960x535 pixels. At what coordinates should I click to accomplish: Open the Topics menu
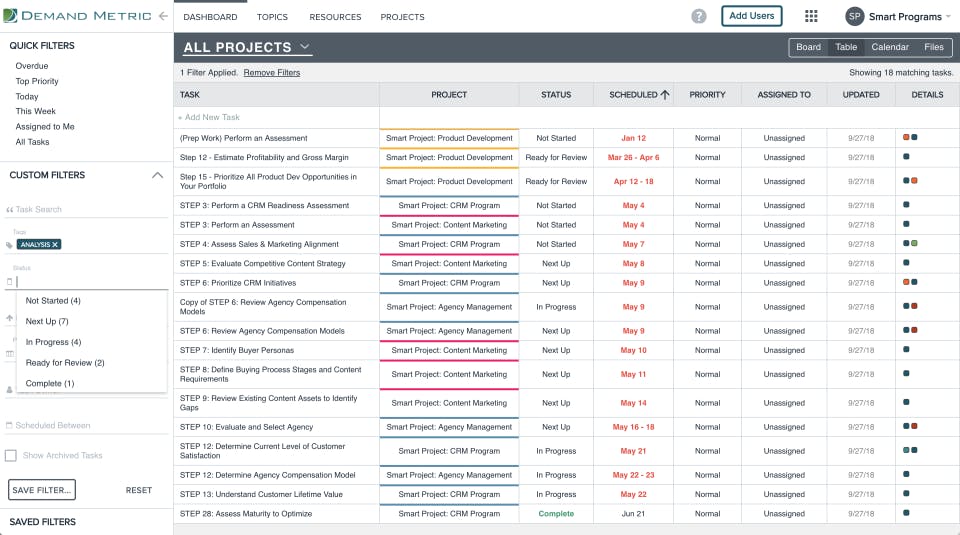(272, 17)
